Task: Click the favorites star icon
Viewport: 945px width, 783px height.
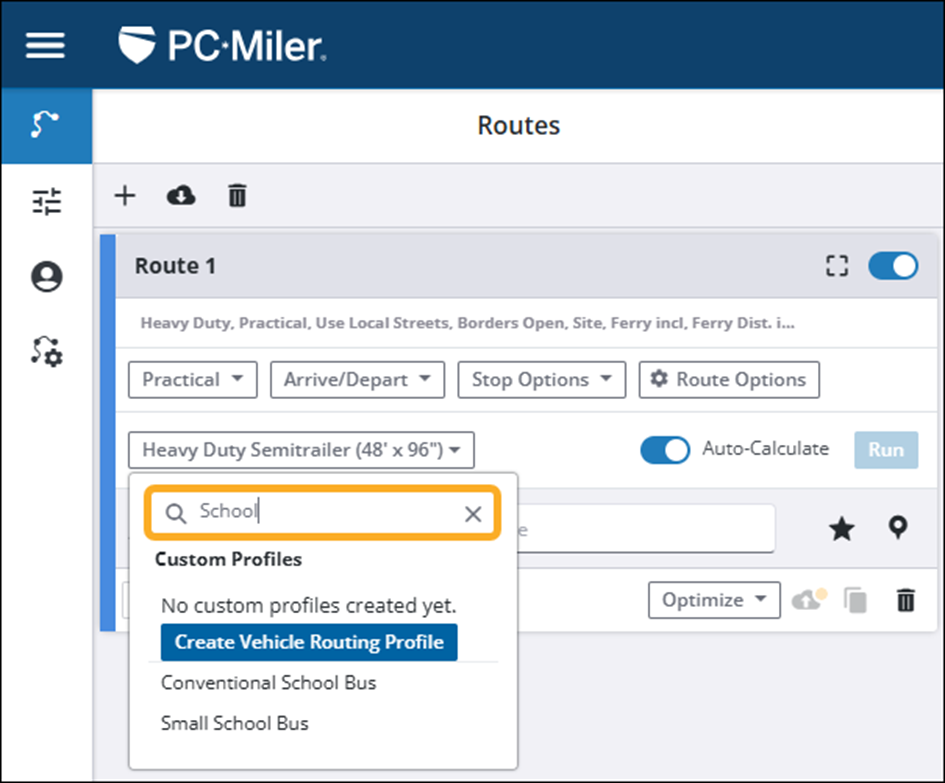Action: (841, 529)
